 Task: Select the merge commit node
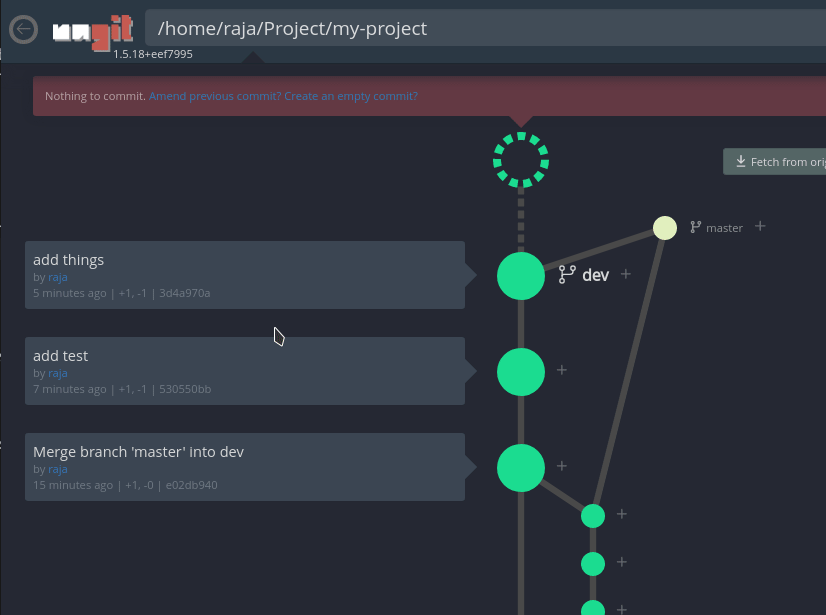[521, 467]
